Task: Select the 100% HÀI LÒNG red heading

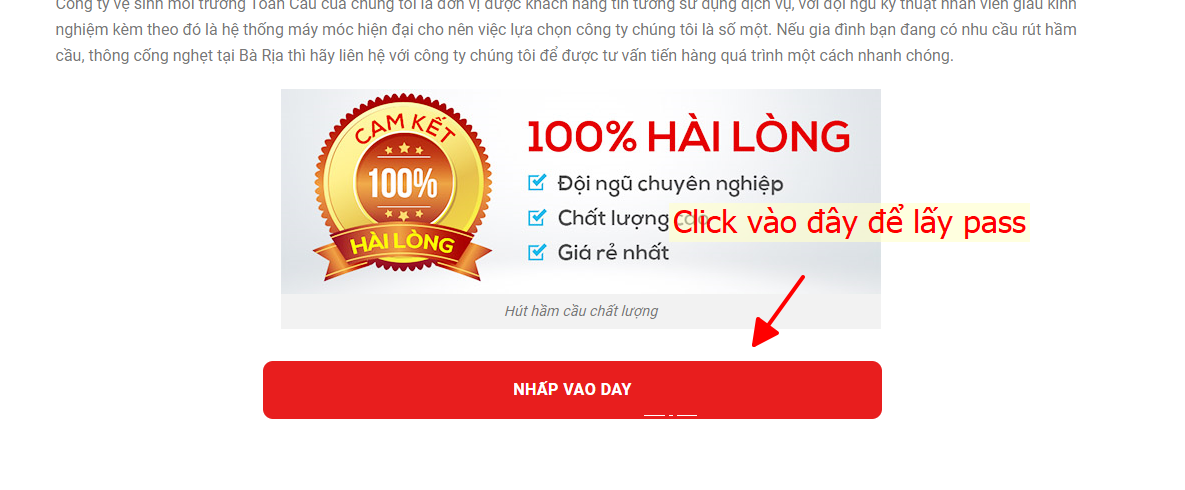Action: point(688,137)
